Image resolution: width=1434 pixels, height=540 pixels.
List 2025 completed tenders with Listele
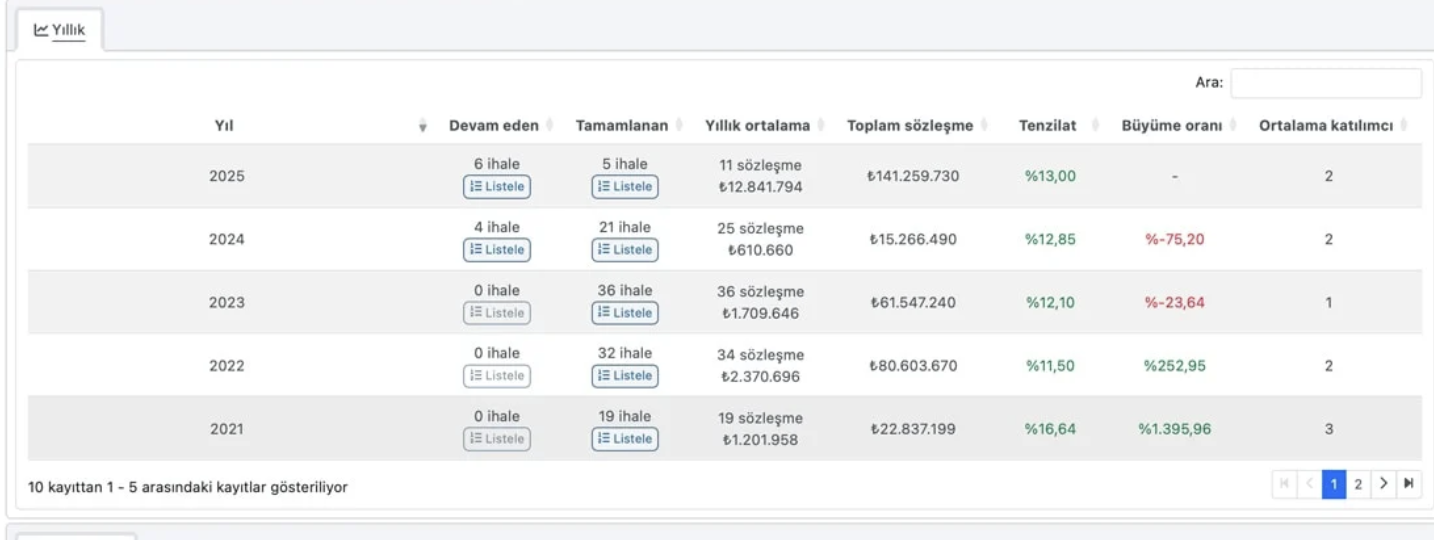click(x=625, y=187)
